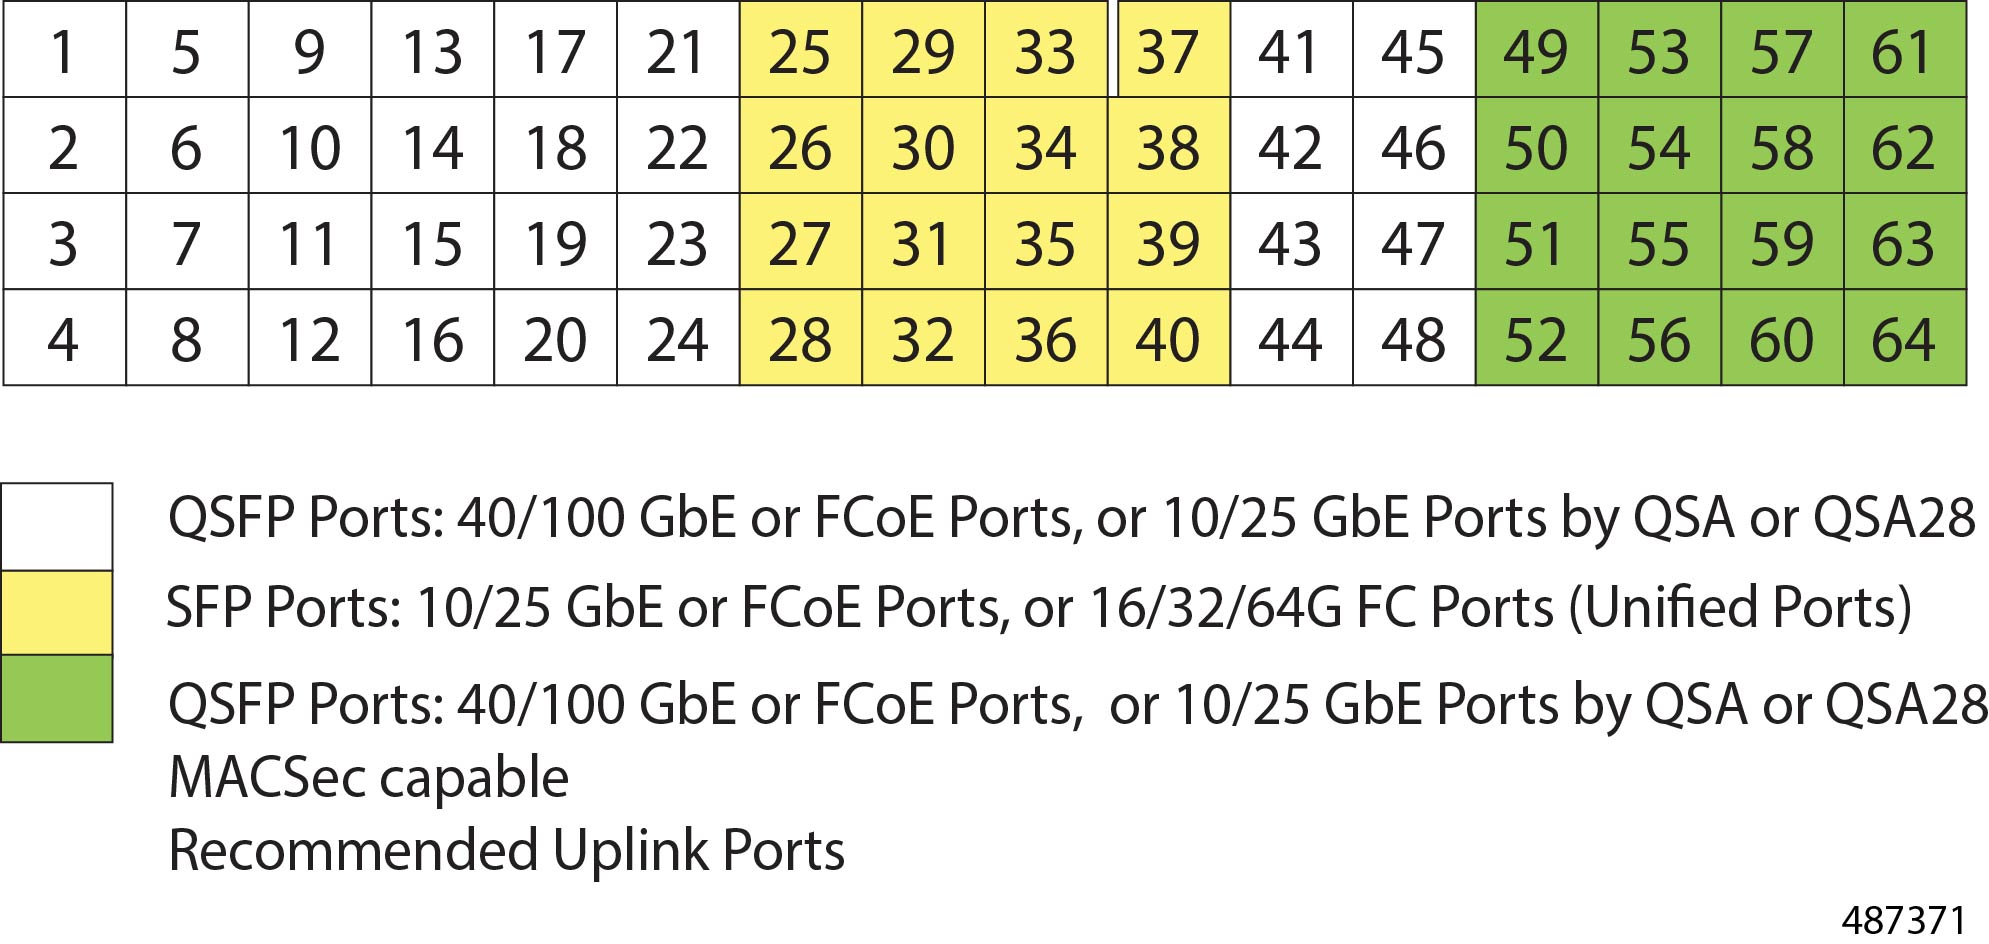Screen dimensions: 1989x944
Task: Pick port 13 in the top row
Action: [x=433, y=50]
